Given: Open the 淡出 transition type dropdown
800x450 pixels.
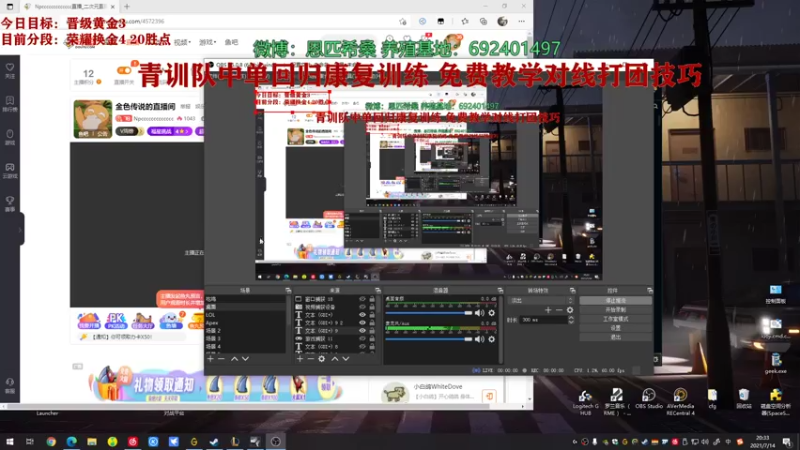Looking at the screenshot, I should click(540, 301).
